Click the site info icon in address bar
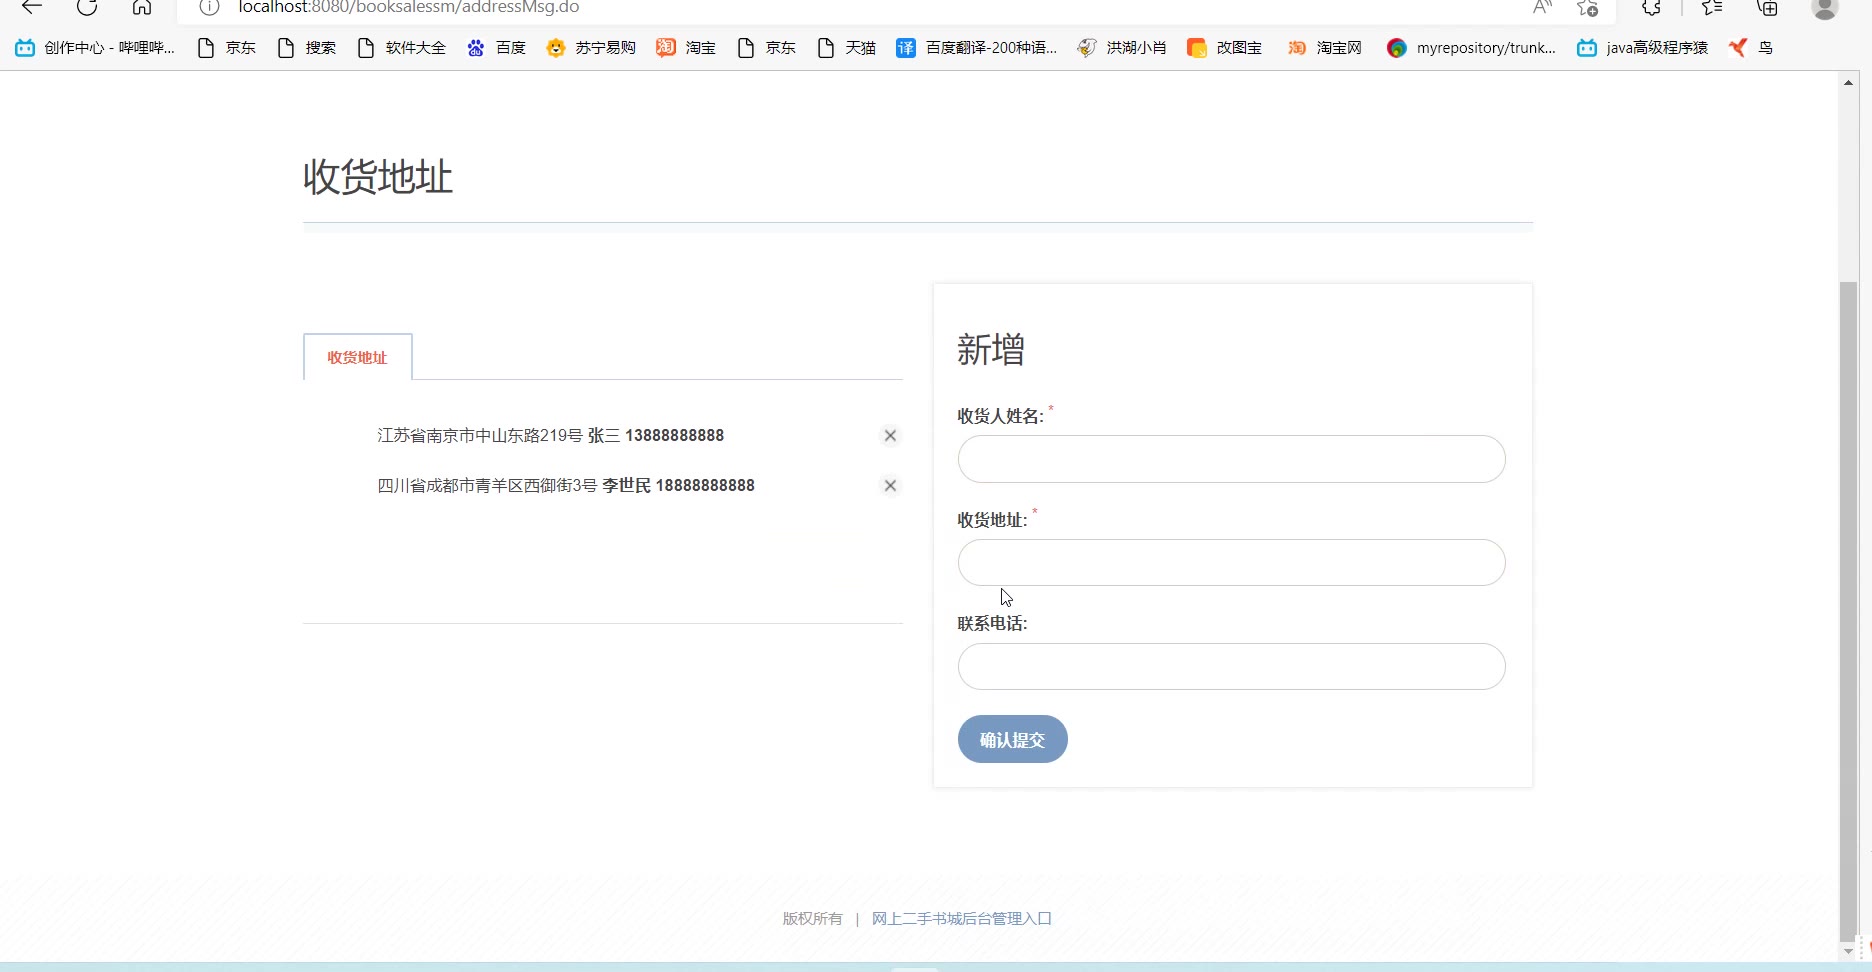The width and height of the screenshot is (1872, 972). 209,7
